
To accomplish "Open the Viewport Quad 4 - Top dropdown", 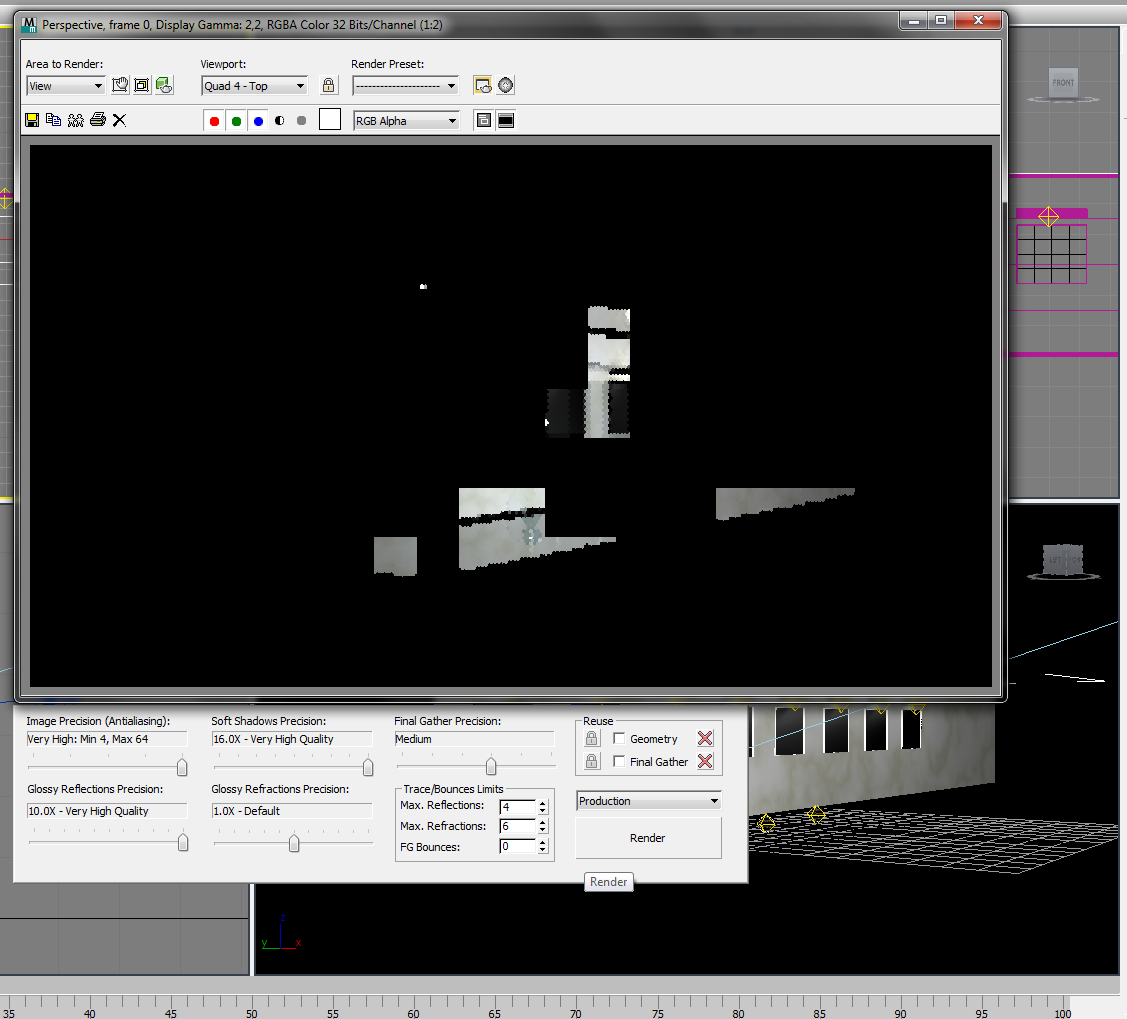I will (x=254, y=86).
